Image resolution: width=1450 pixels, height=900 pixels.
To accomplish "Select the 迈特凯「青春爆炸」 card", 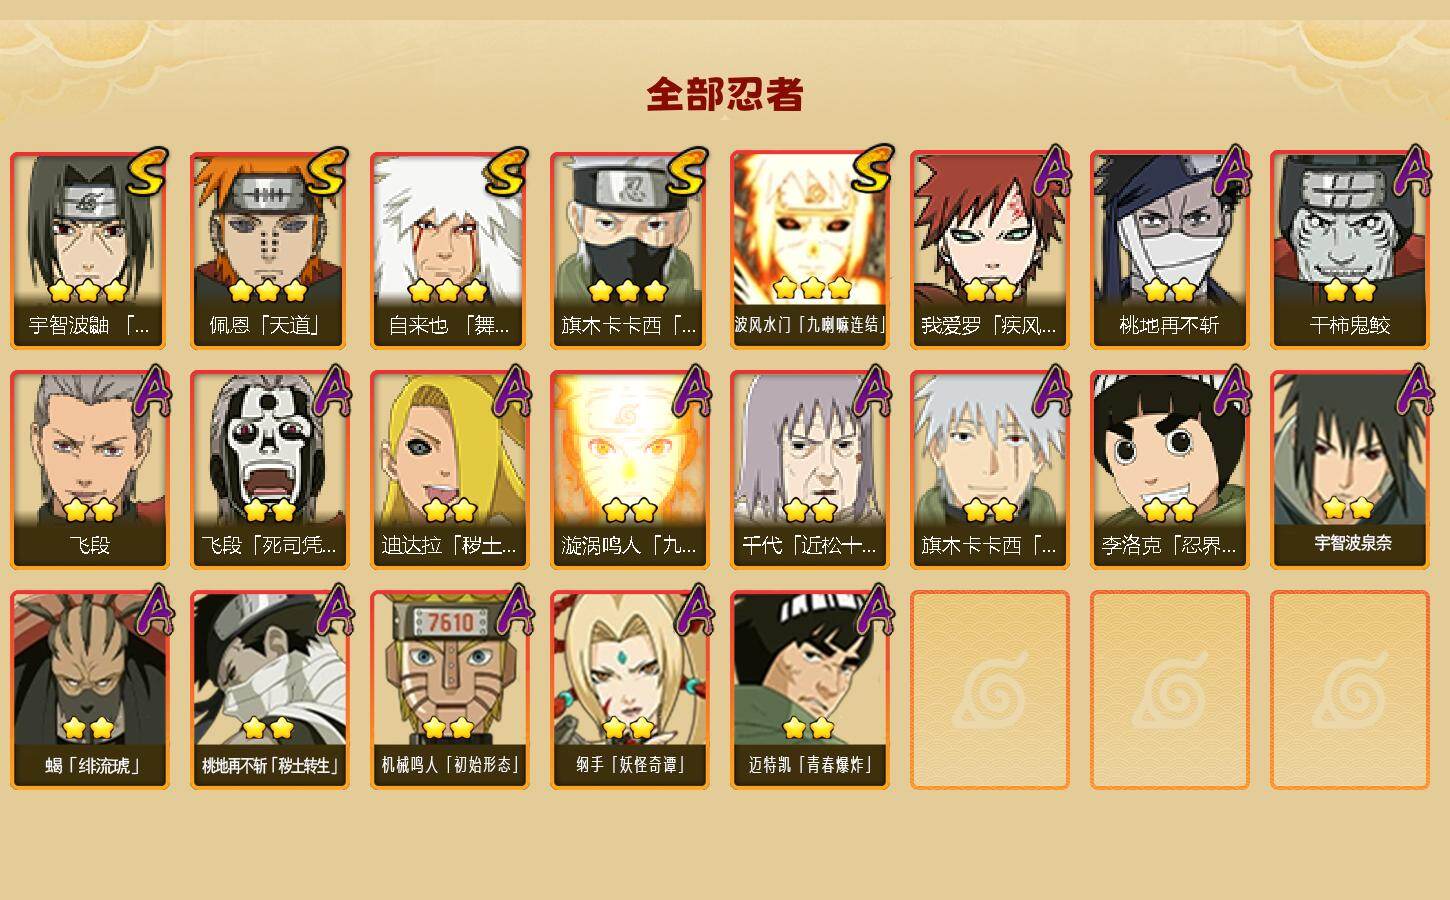I will click(809, 690).
